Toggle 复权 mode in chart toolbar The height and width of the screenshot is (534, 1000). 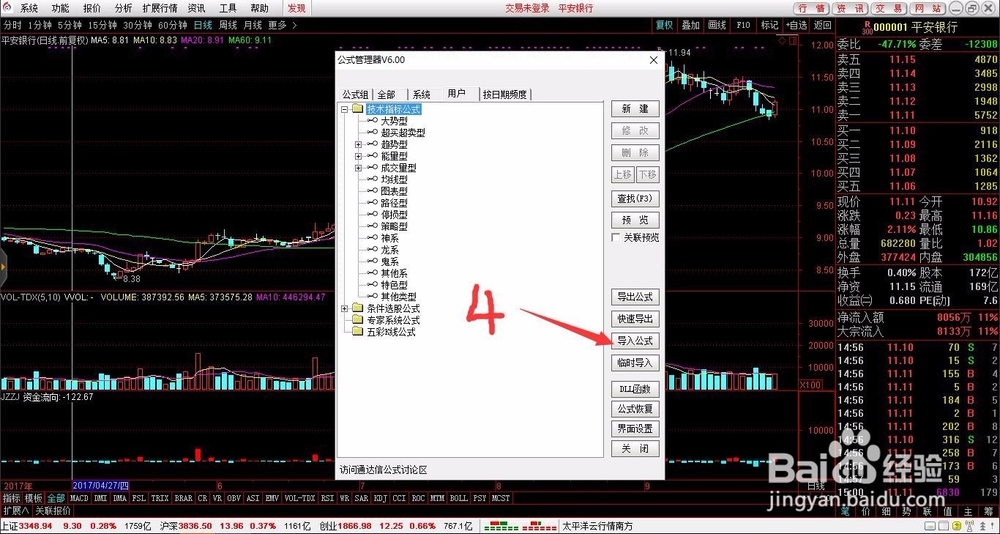click(665, 26)
